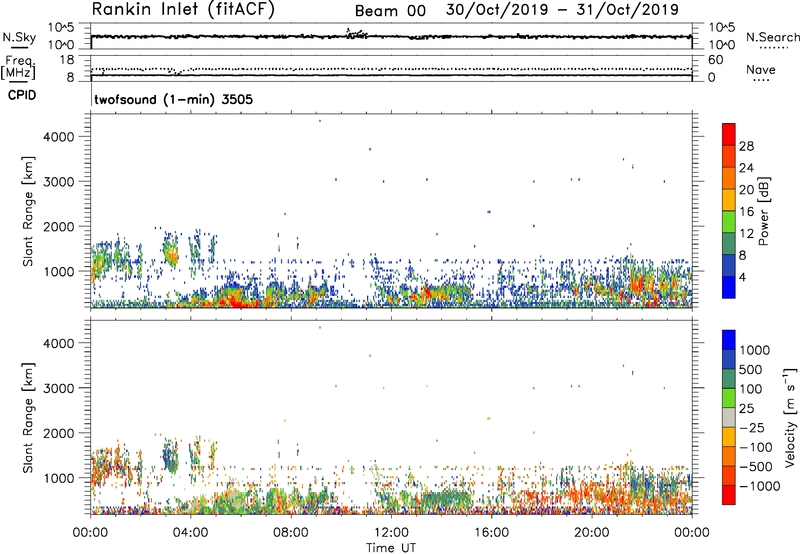Click the 12:00 time tick label
The height and width of the screenshot is (554, 800).
(391, 533)
